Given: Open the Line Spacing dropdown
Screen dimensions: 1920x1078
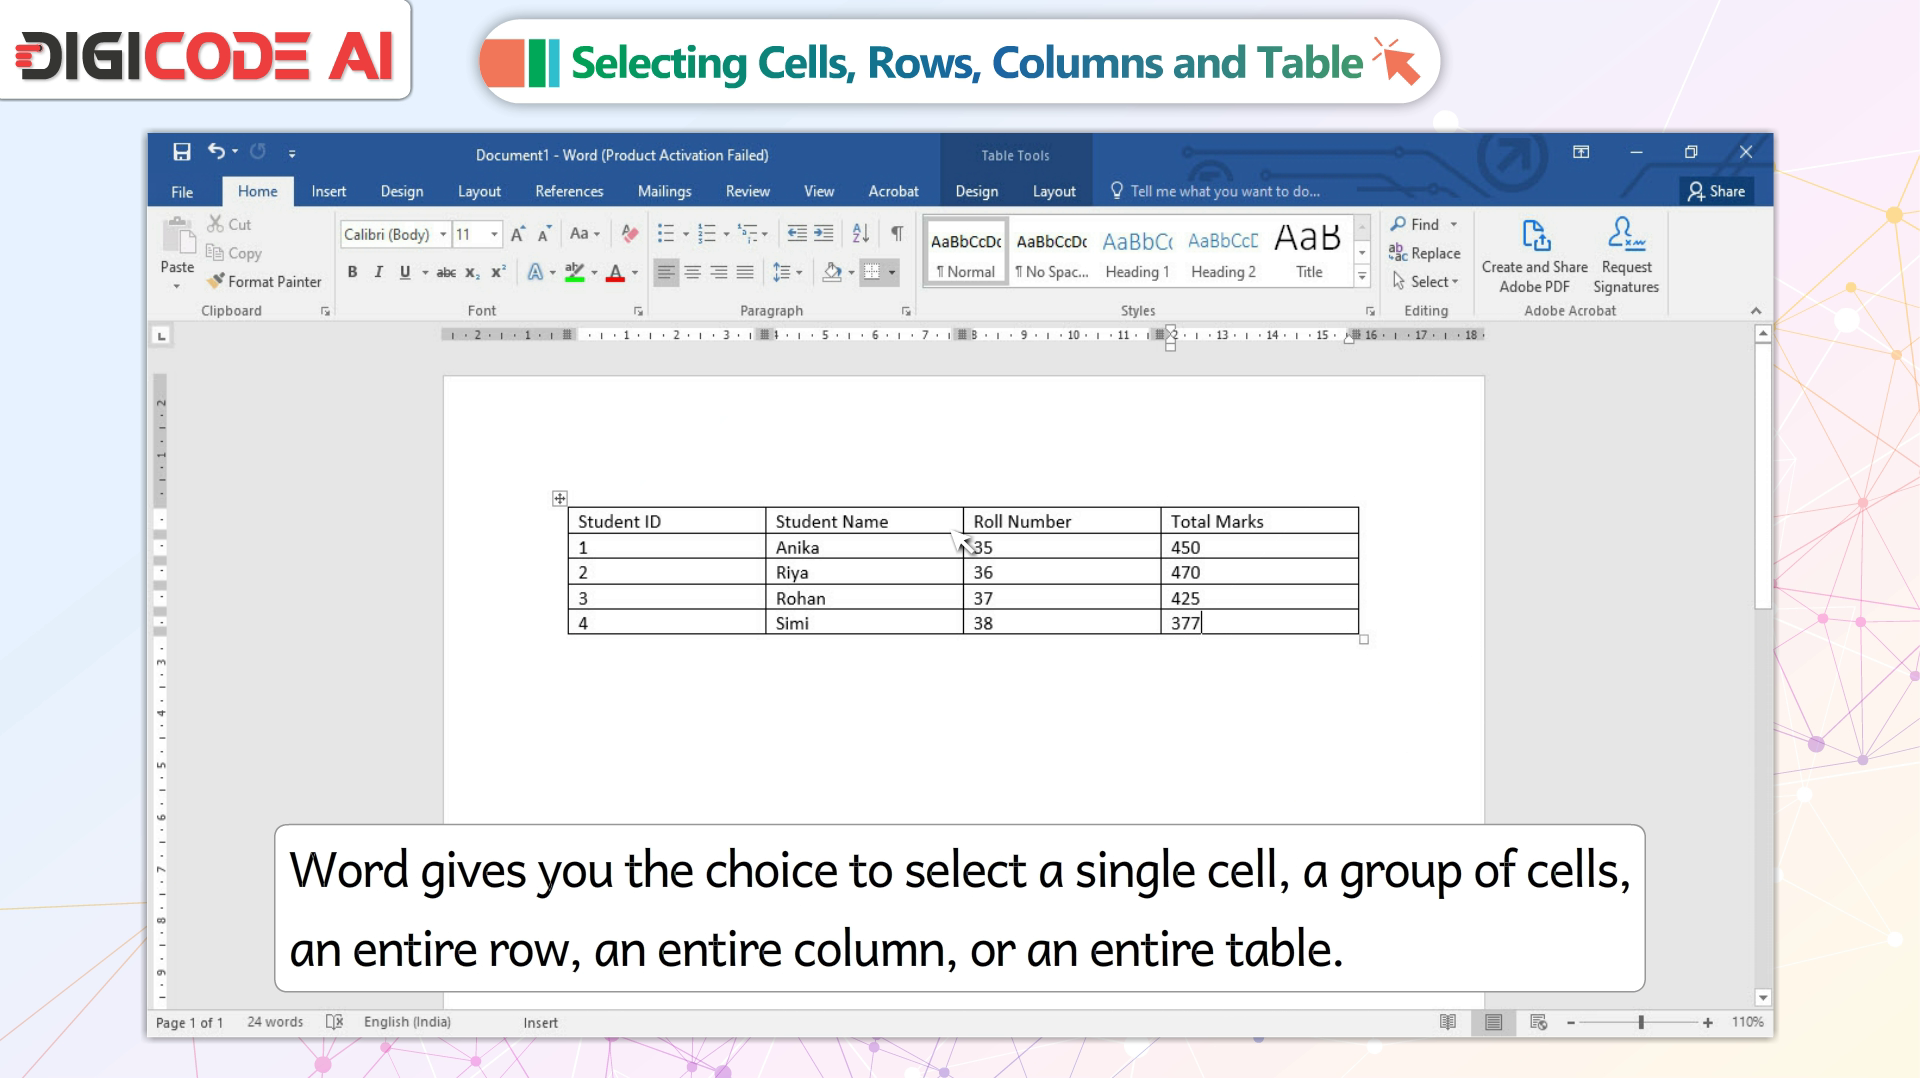Looking at the screenshot, I should coord(787,272).
